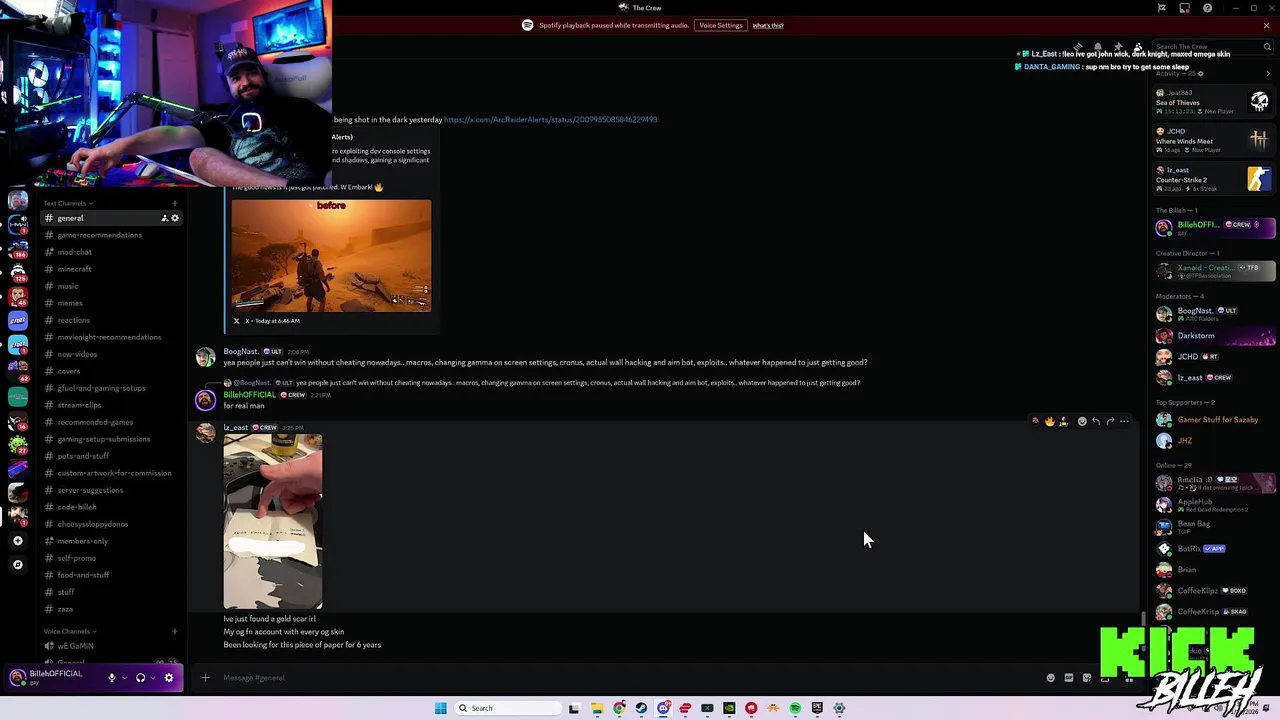Open the server-suggestions channel
The height and width of the screenshot is (720, 1280).
tap(111, 490)
